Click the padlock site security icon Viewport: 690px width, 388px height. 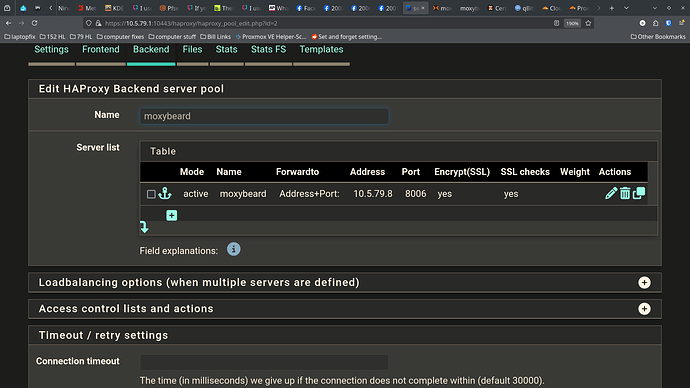tap(99, 23)
